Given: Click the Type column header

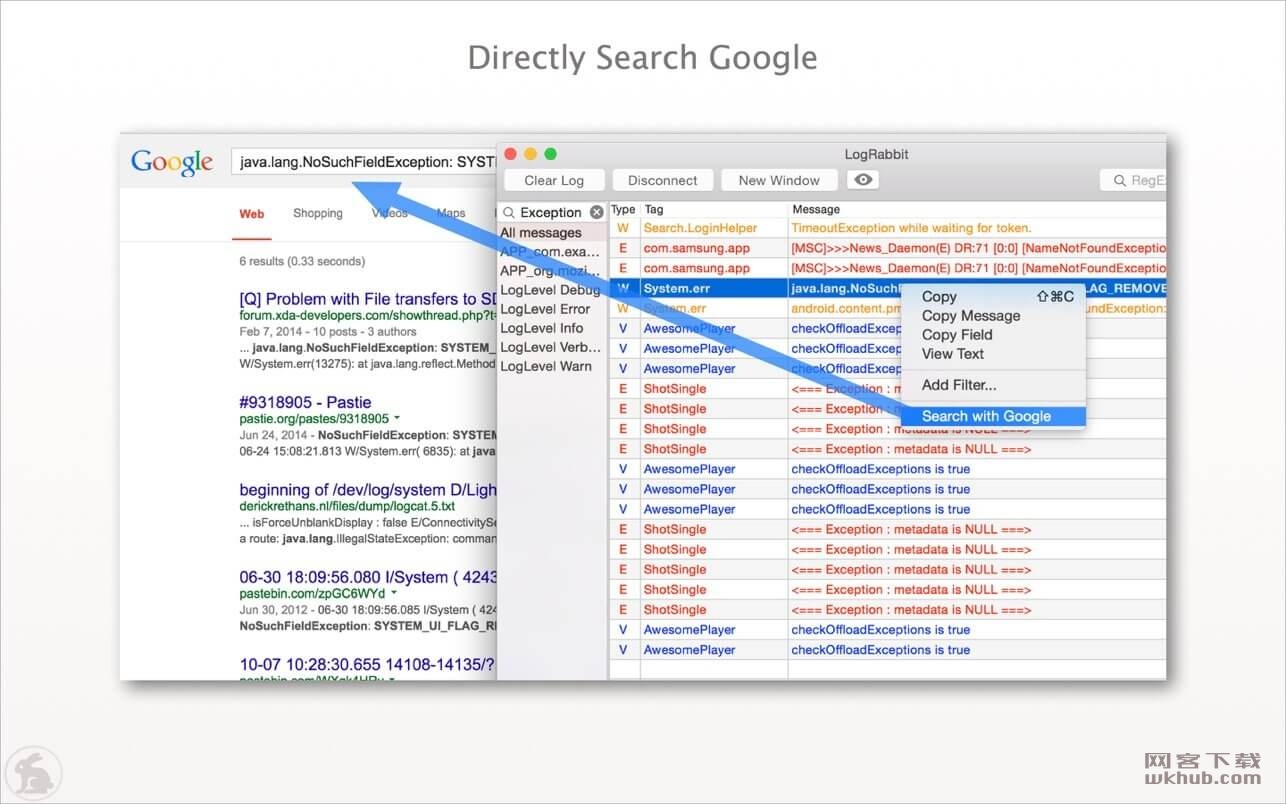Looking at the screenshot, I should click(624, 210).
